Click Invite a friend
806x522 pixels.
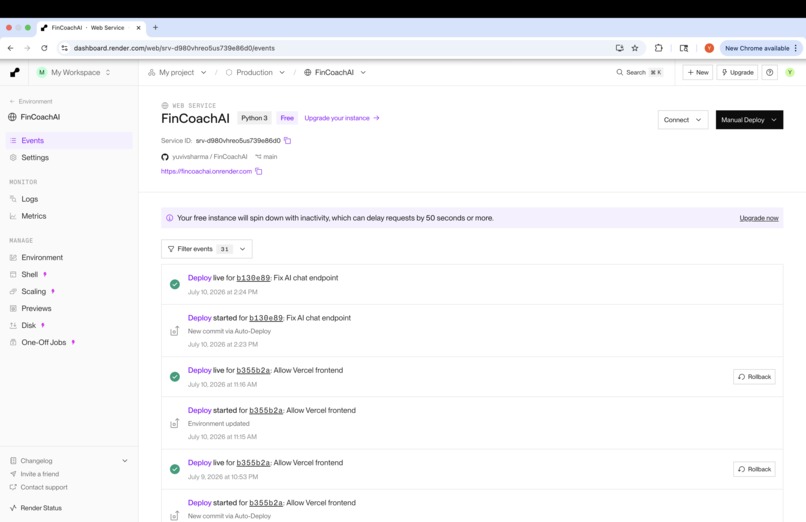point(40,474)
